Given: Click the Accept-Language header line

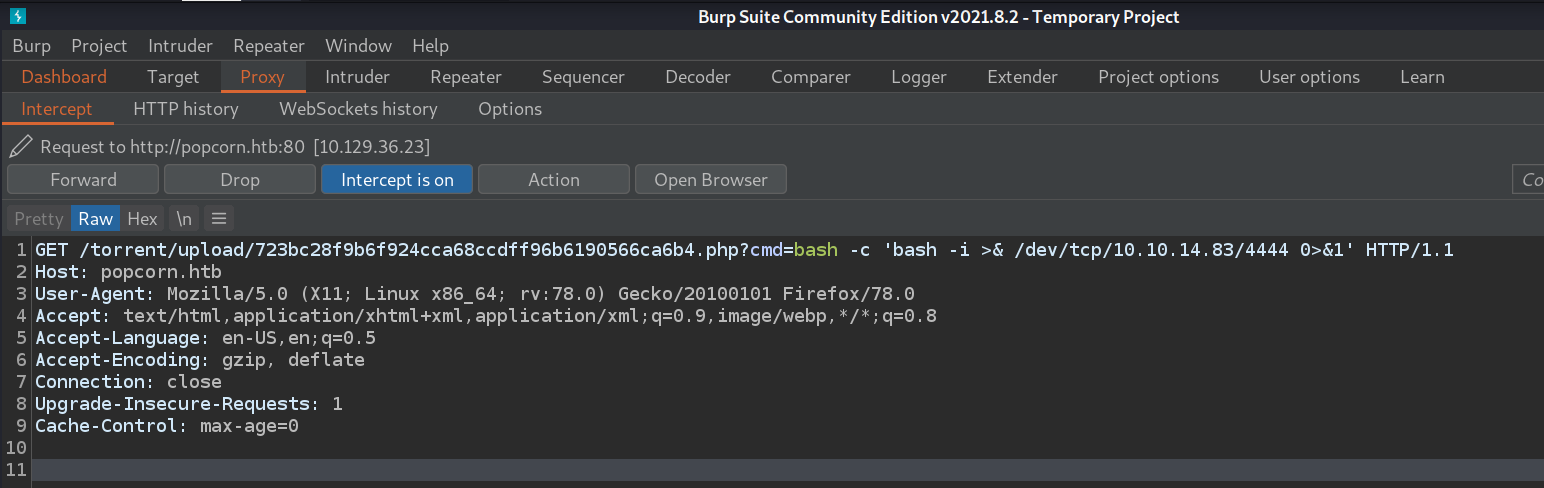Looking at the screenshot, I should (205, 337).
